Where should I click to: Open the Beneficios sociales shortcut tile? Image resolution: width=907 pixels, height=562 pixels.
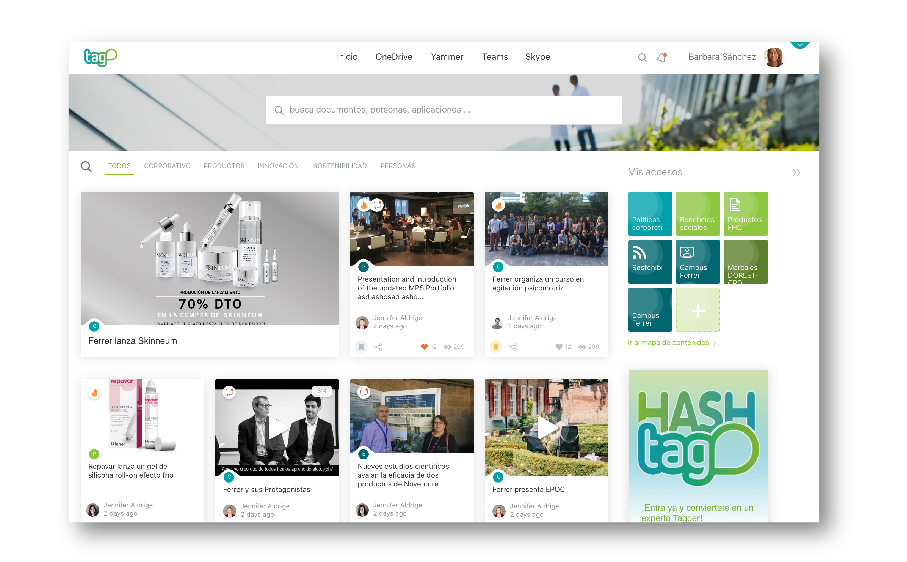click(x=698, y=214)
